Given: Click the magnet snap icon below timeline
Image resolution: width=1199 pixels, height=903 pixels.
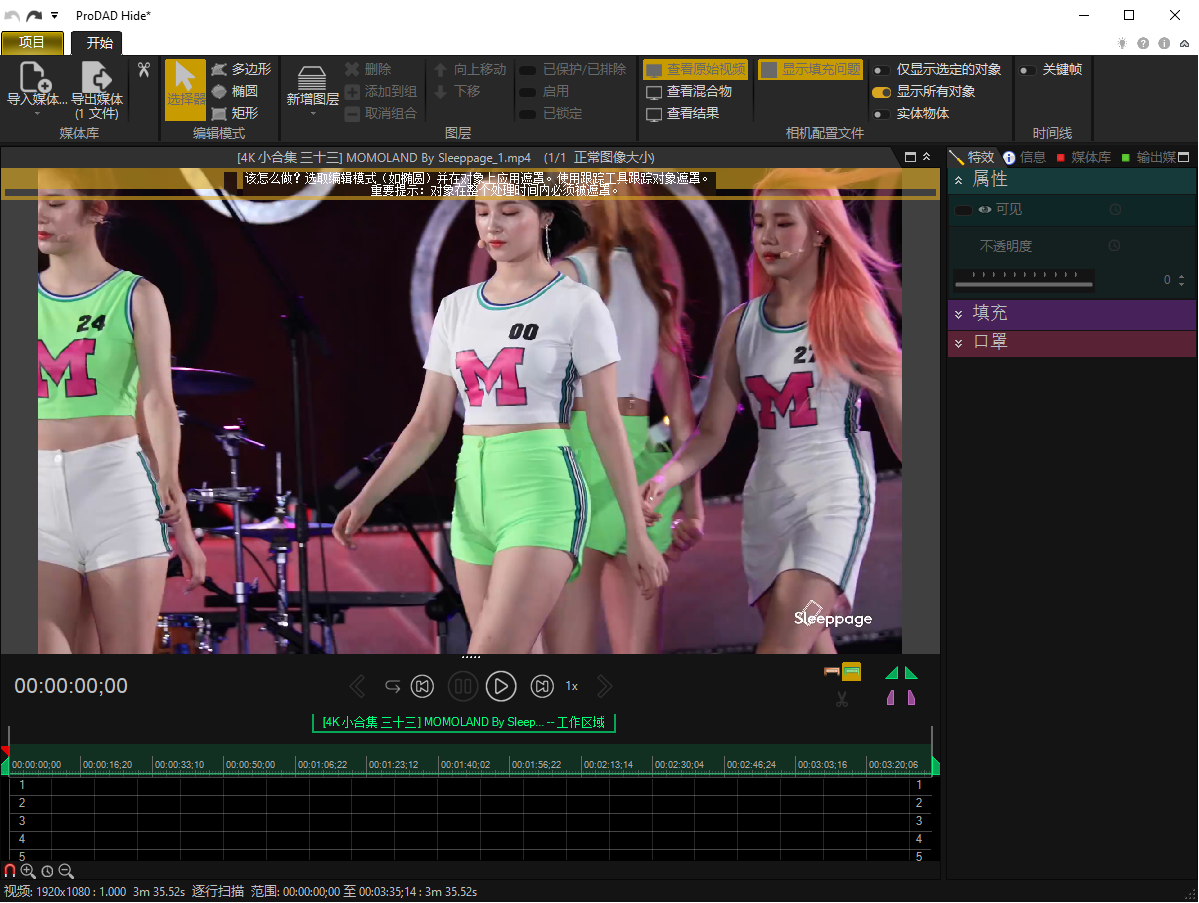Looking at the screenshot, I should point(10,871).
